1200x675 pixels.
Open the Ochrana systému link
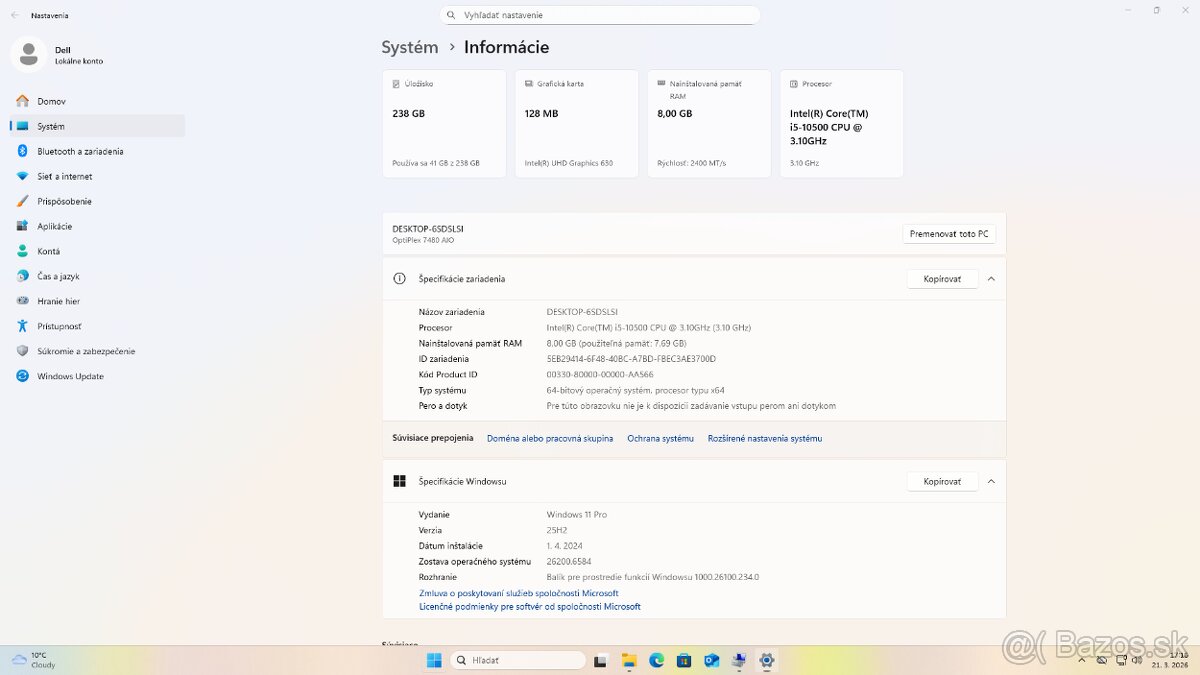tap(660, 438)
